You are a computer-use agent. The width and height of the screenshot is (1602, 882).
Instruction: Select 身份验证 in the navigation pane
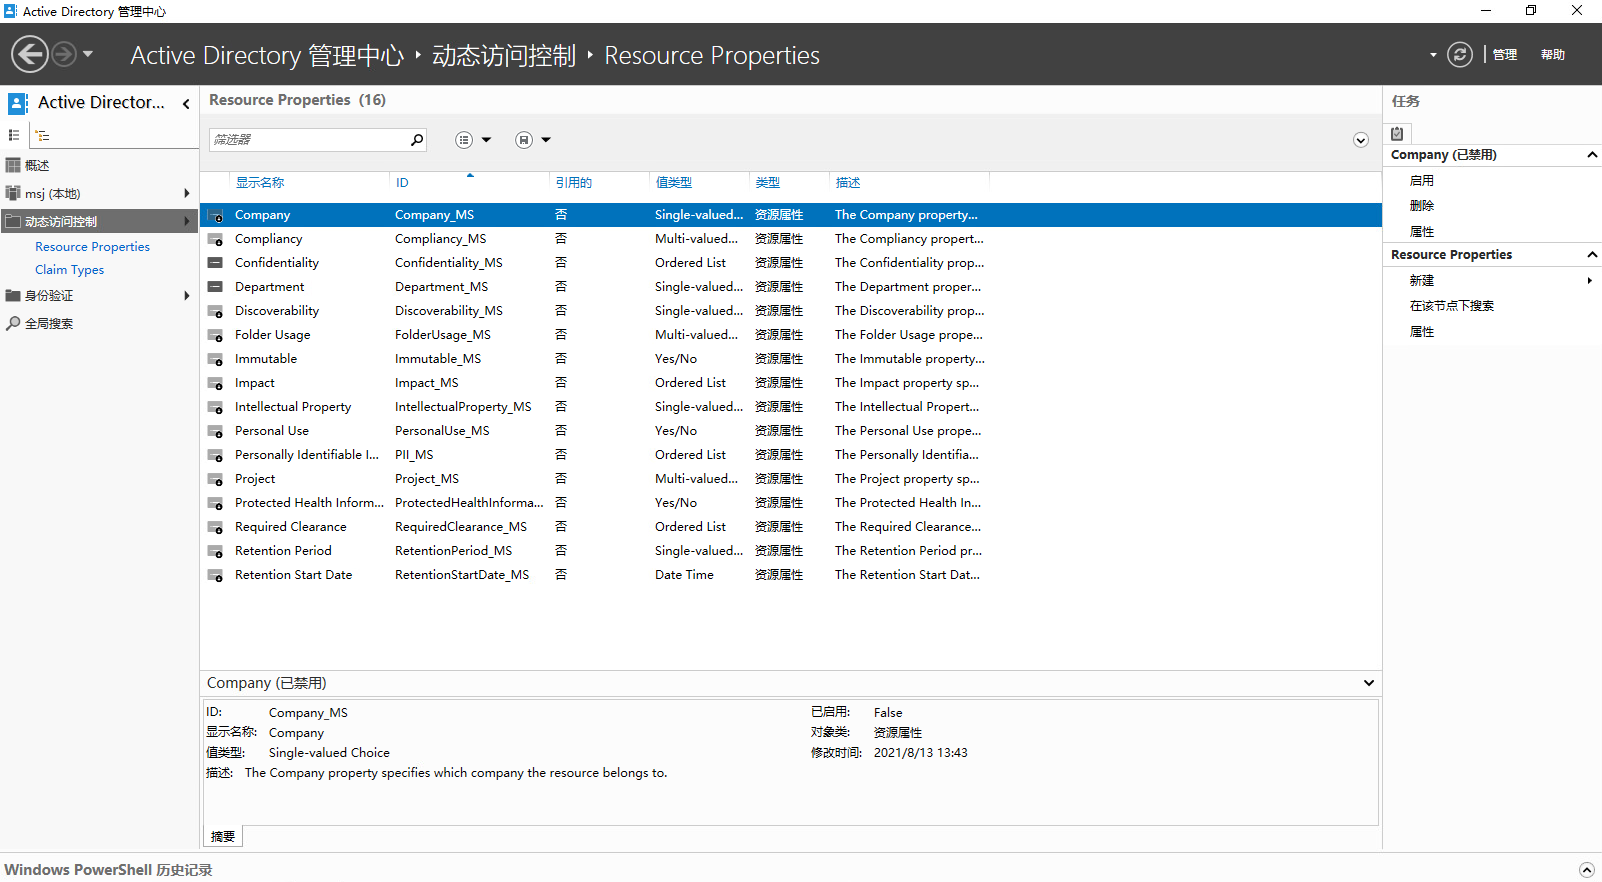pyautogui.click(x=49, y=296)
